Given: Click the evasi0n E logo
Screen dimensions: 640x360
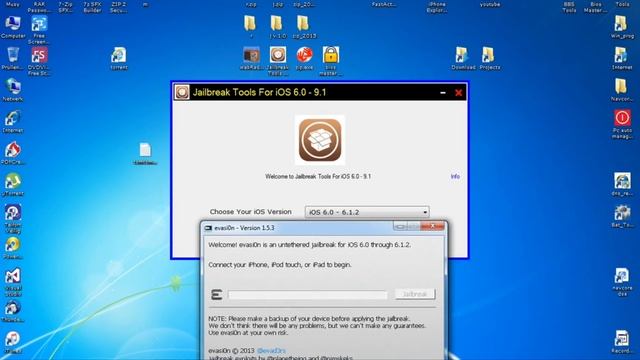Looking at the screenshot, I should coord(216,294).
